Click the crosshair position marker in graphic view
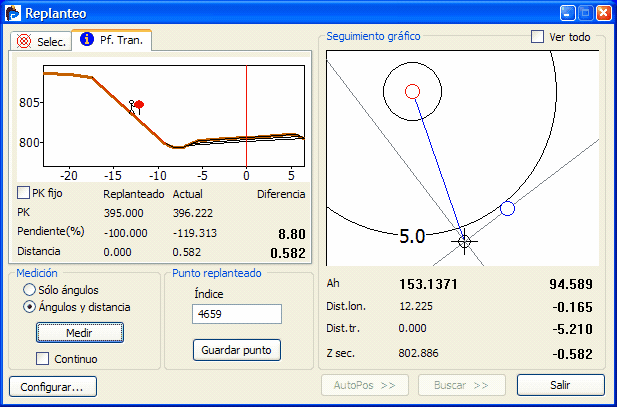This screenshot has height=407, width=617. pos(464,241)
